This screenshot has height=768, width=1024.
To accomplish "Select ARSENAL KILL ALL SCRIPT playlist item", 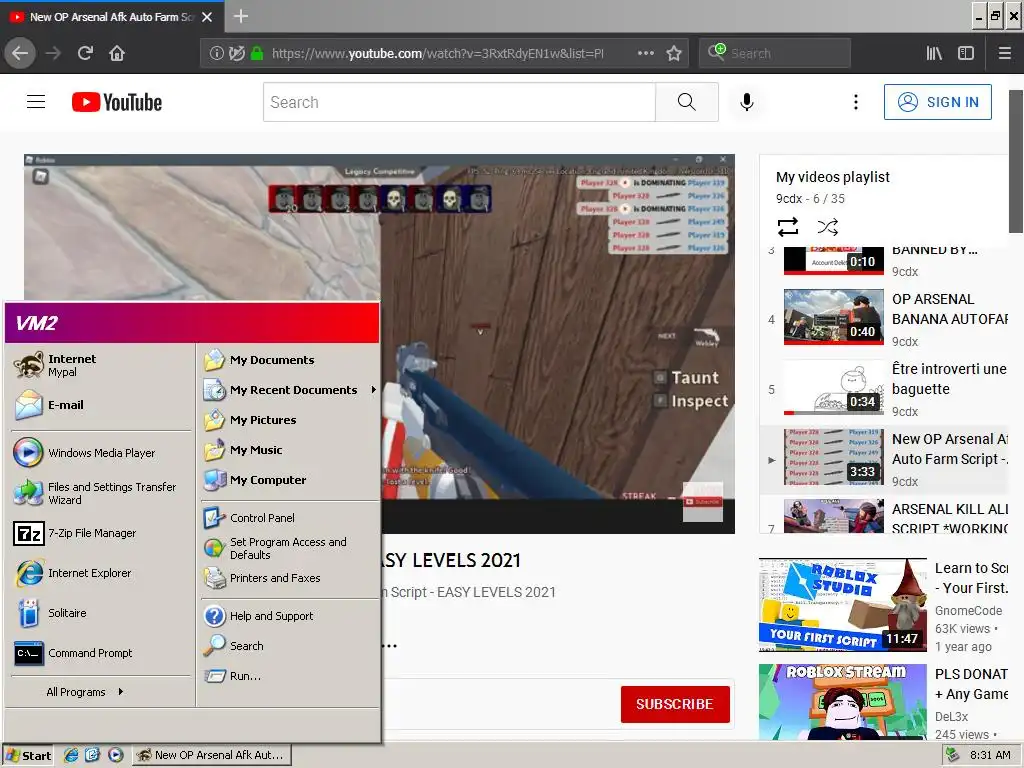I will click(x=885, y=516).
